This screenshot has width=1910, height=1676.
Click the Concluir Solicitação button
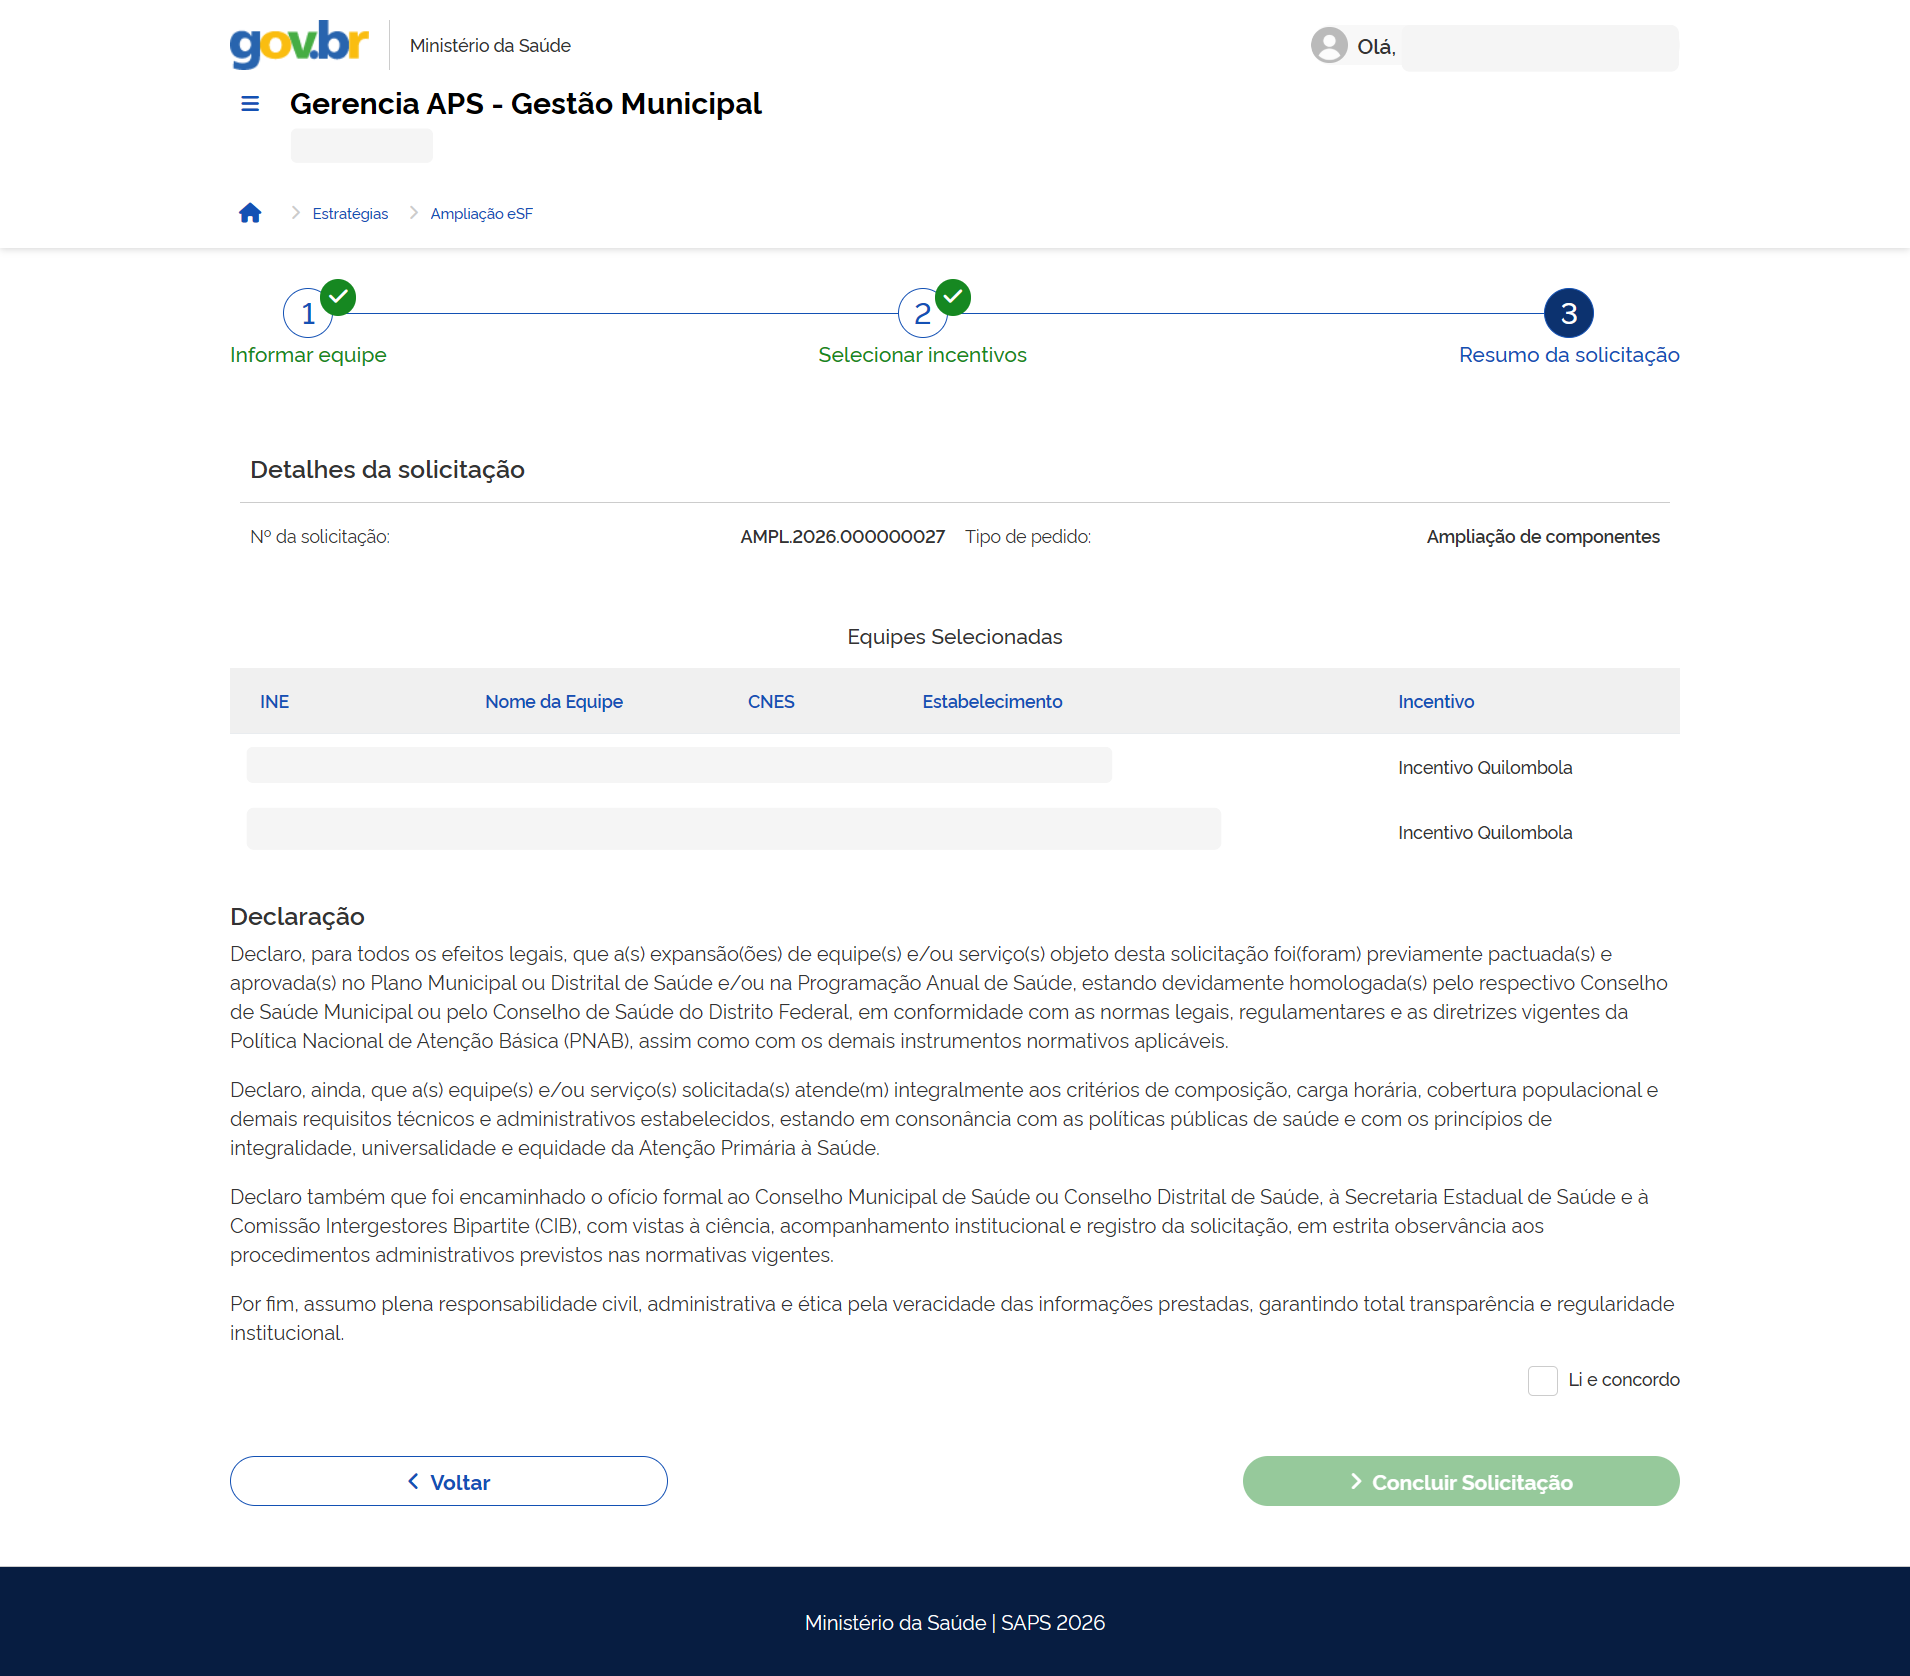tap(1460, 1481)
